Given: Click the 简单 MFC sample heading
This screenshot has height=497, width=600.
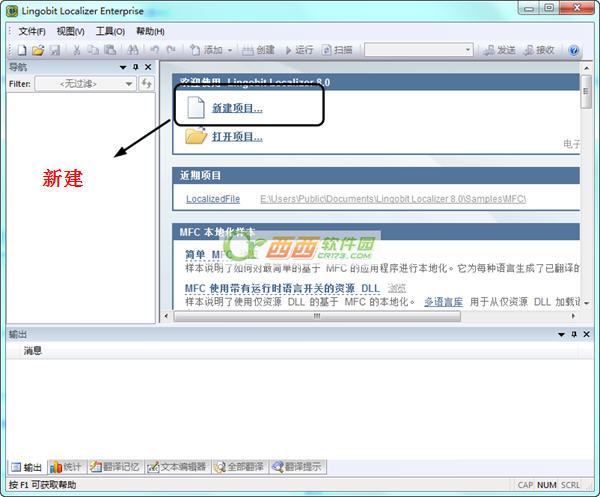Looking at the screenshot, I should tap(209, 254).
